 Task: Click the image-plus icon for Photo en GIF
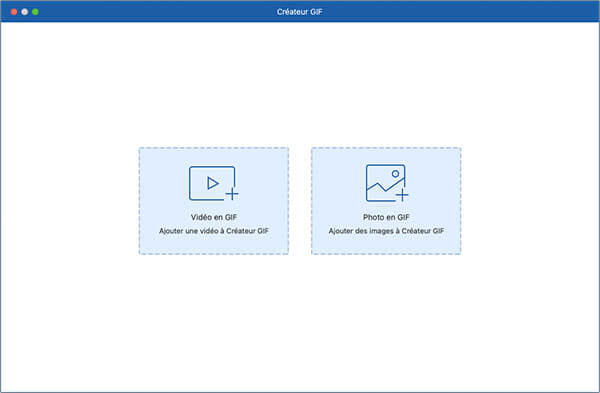(x=386, y=183)
